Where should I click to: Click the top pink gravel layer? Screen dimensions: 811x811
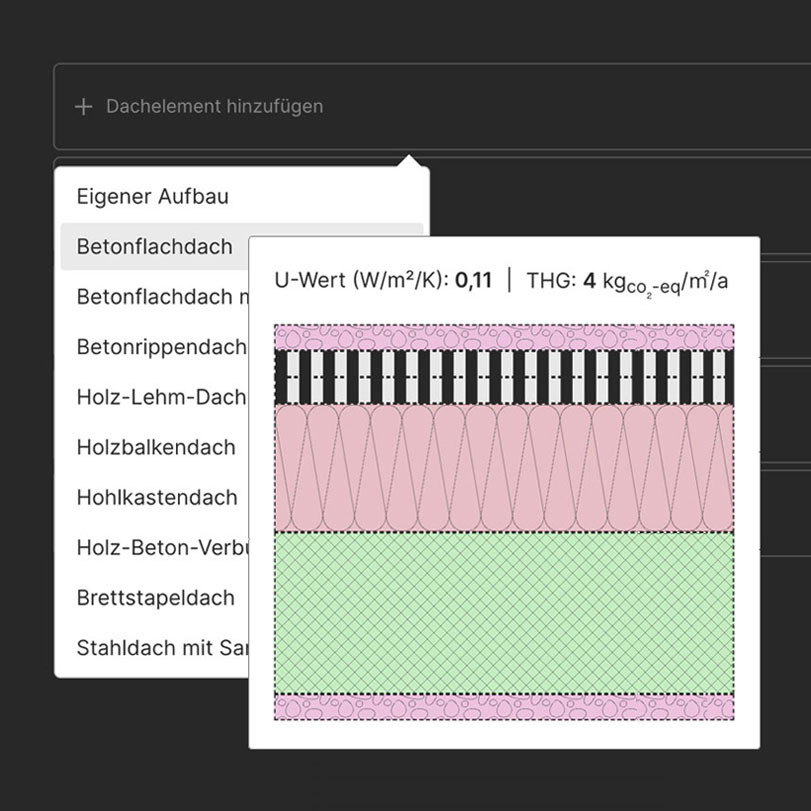pos(504,338)
